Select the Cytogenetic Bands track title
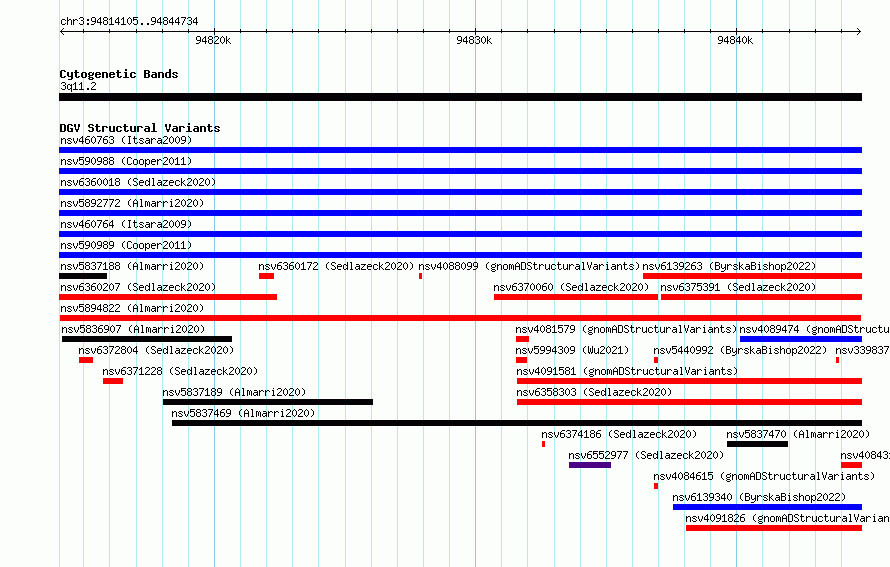Viewport: 890px width, 567px height. pyautogui.click(x=119, y=74)
